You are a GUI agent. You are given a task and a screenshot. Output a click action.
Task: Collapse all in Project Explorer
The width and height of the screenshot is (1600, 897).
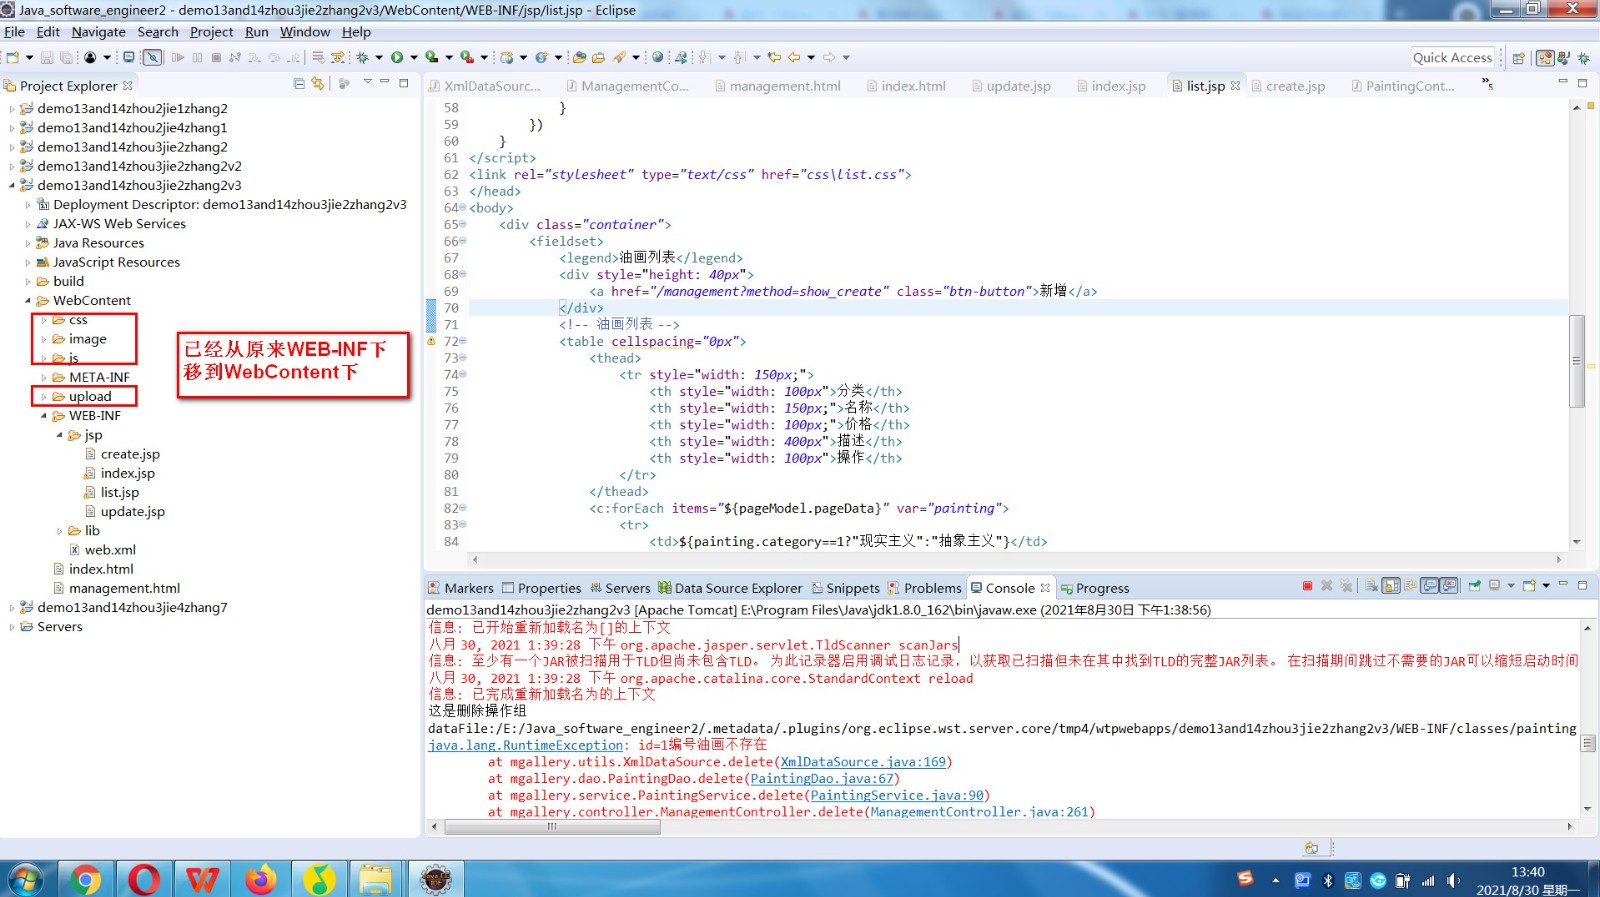pyautogui.click(x=299, y=84)
